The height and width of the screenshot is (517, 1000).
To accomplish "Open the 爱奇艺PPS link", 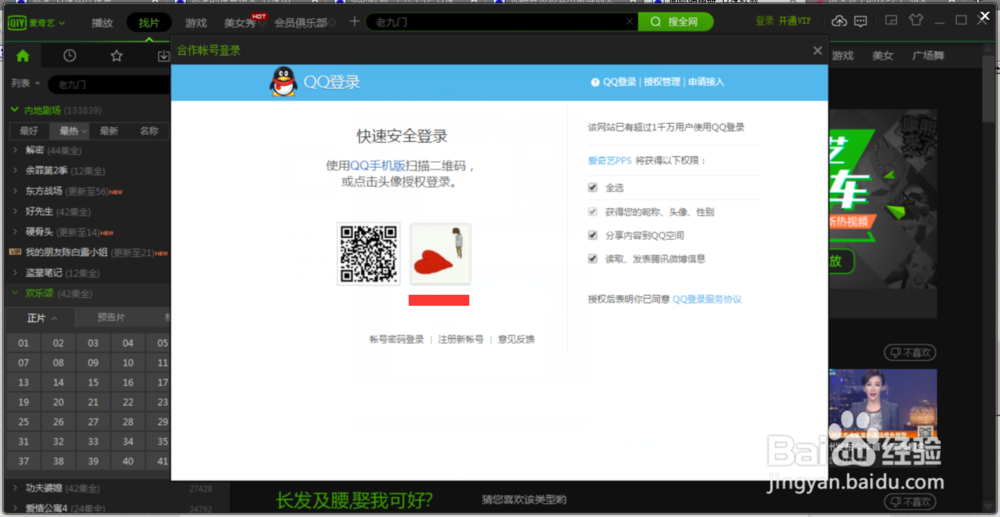I will click(610, 161).
